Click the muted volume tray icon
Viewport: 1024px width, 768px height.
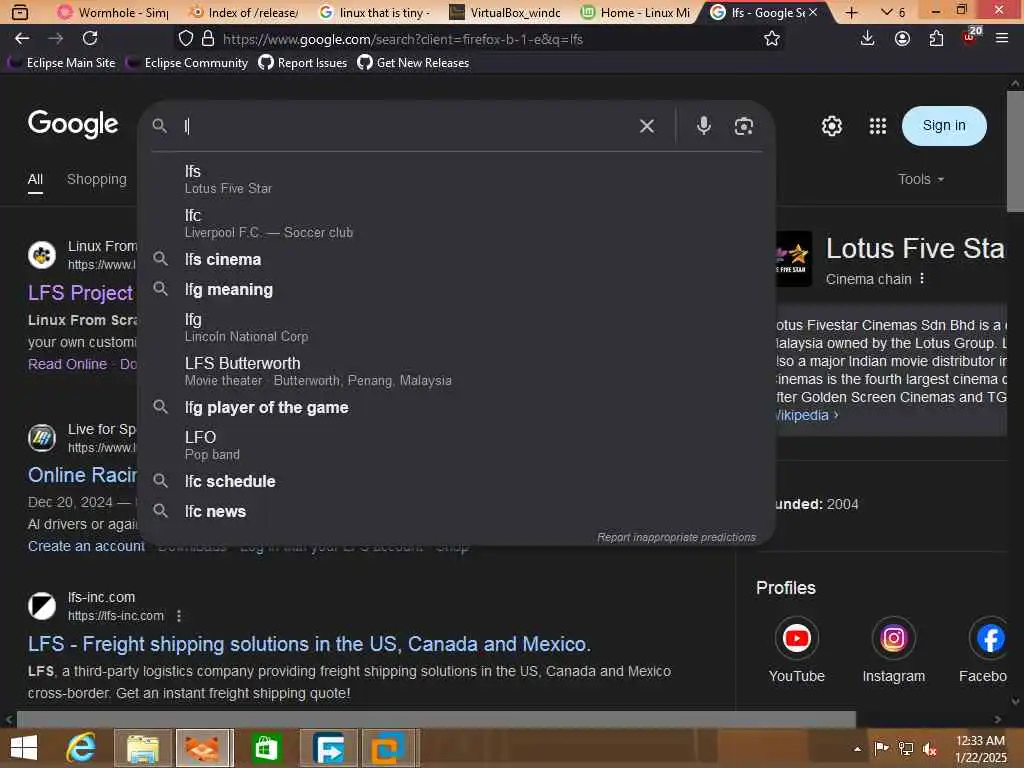[x=929, y=748]
